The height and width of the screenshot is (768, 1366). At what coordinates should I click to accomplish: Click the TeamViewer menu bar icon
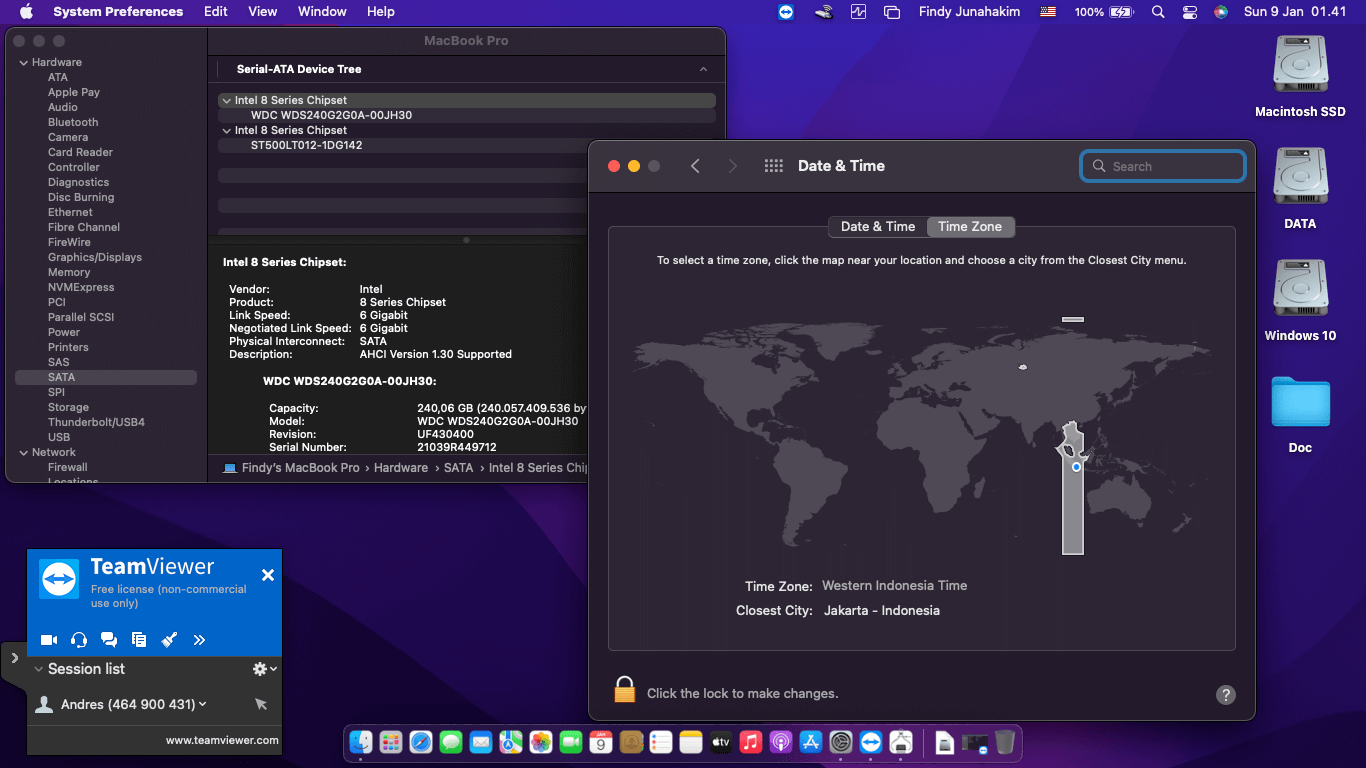click(x=787, y=12)
